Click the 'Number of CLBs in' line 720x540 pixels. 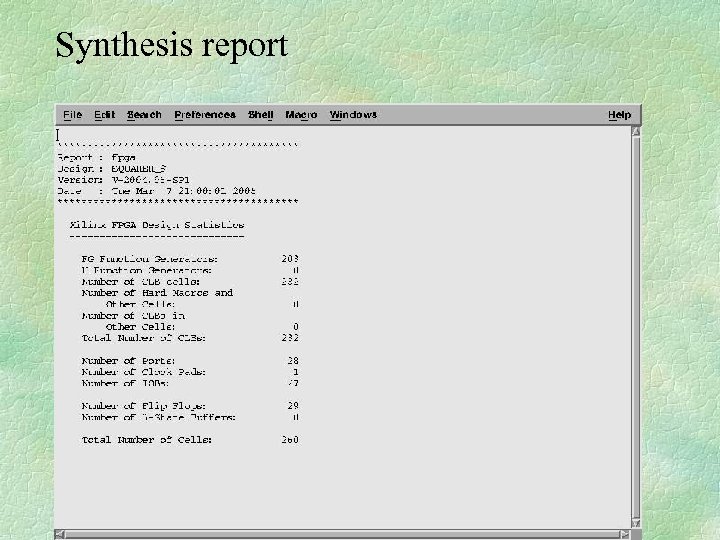pos(133,315)
